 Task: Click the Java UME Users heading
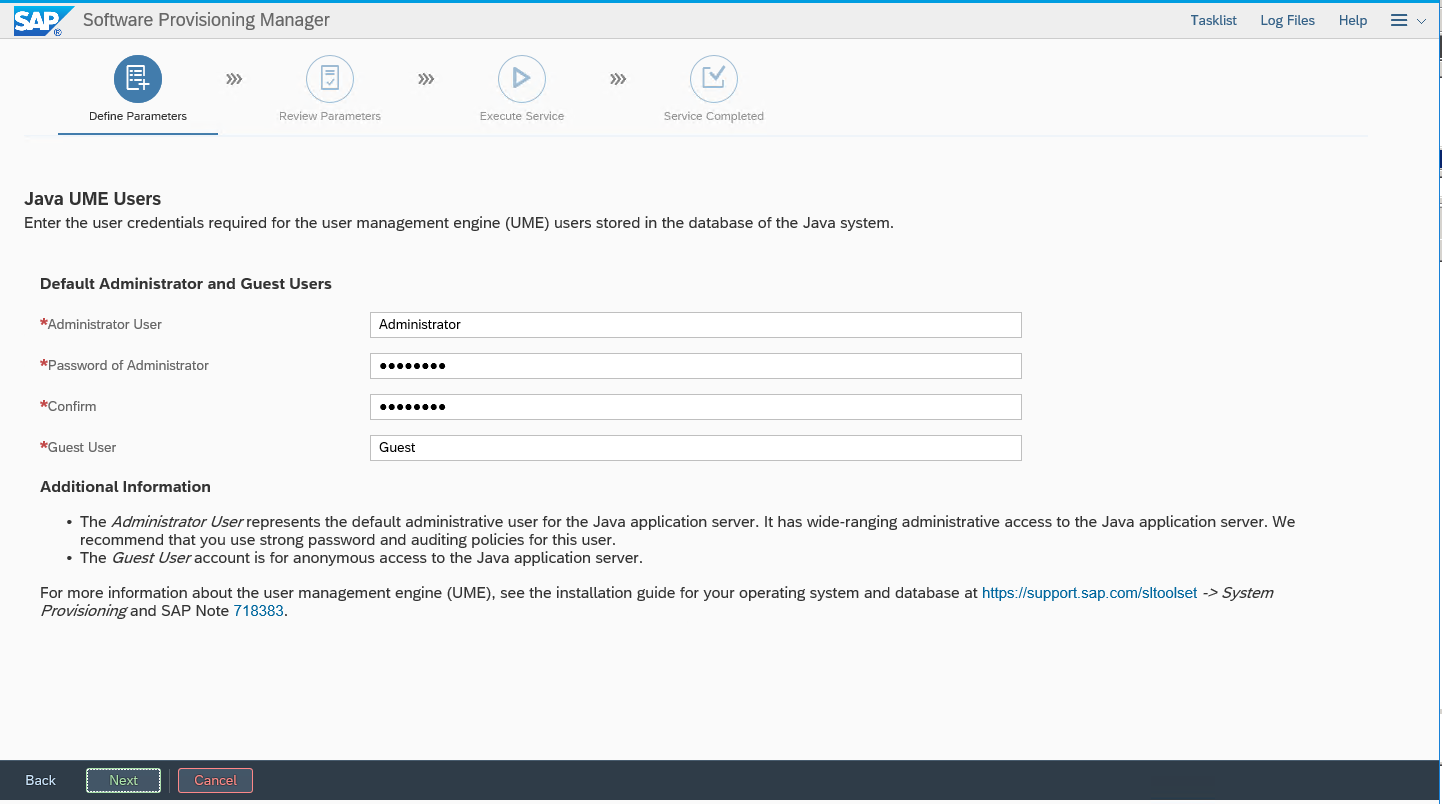click(x=93, y=199)
